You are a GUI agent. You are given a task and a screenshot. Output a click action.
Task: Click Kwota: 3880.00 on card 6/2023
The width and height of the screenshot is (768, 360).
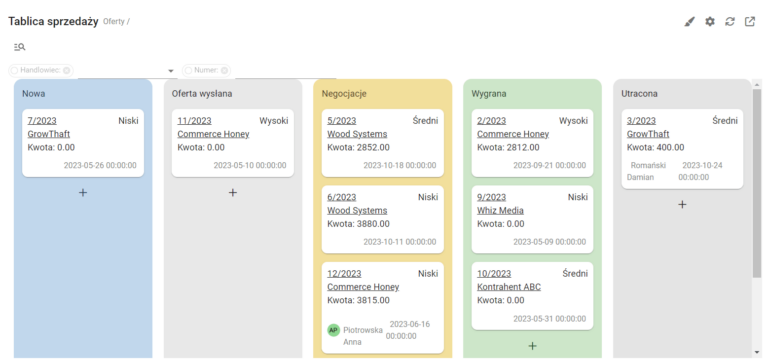pos(359,224)
